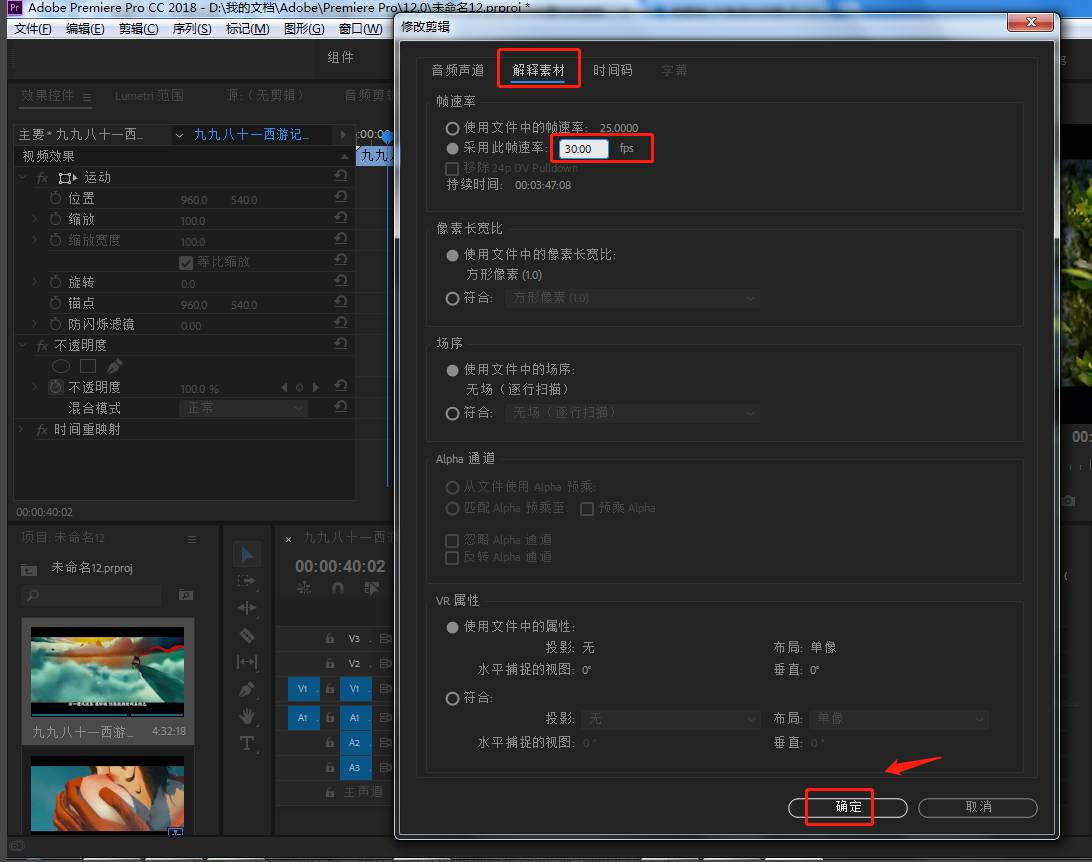Select the Razor tool in the timeline toolbar
The width and height of the screenshot is (1092, 862).
tap(247, 633)
